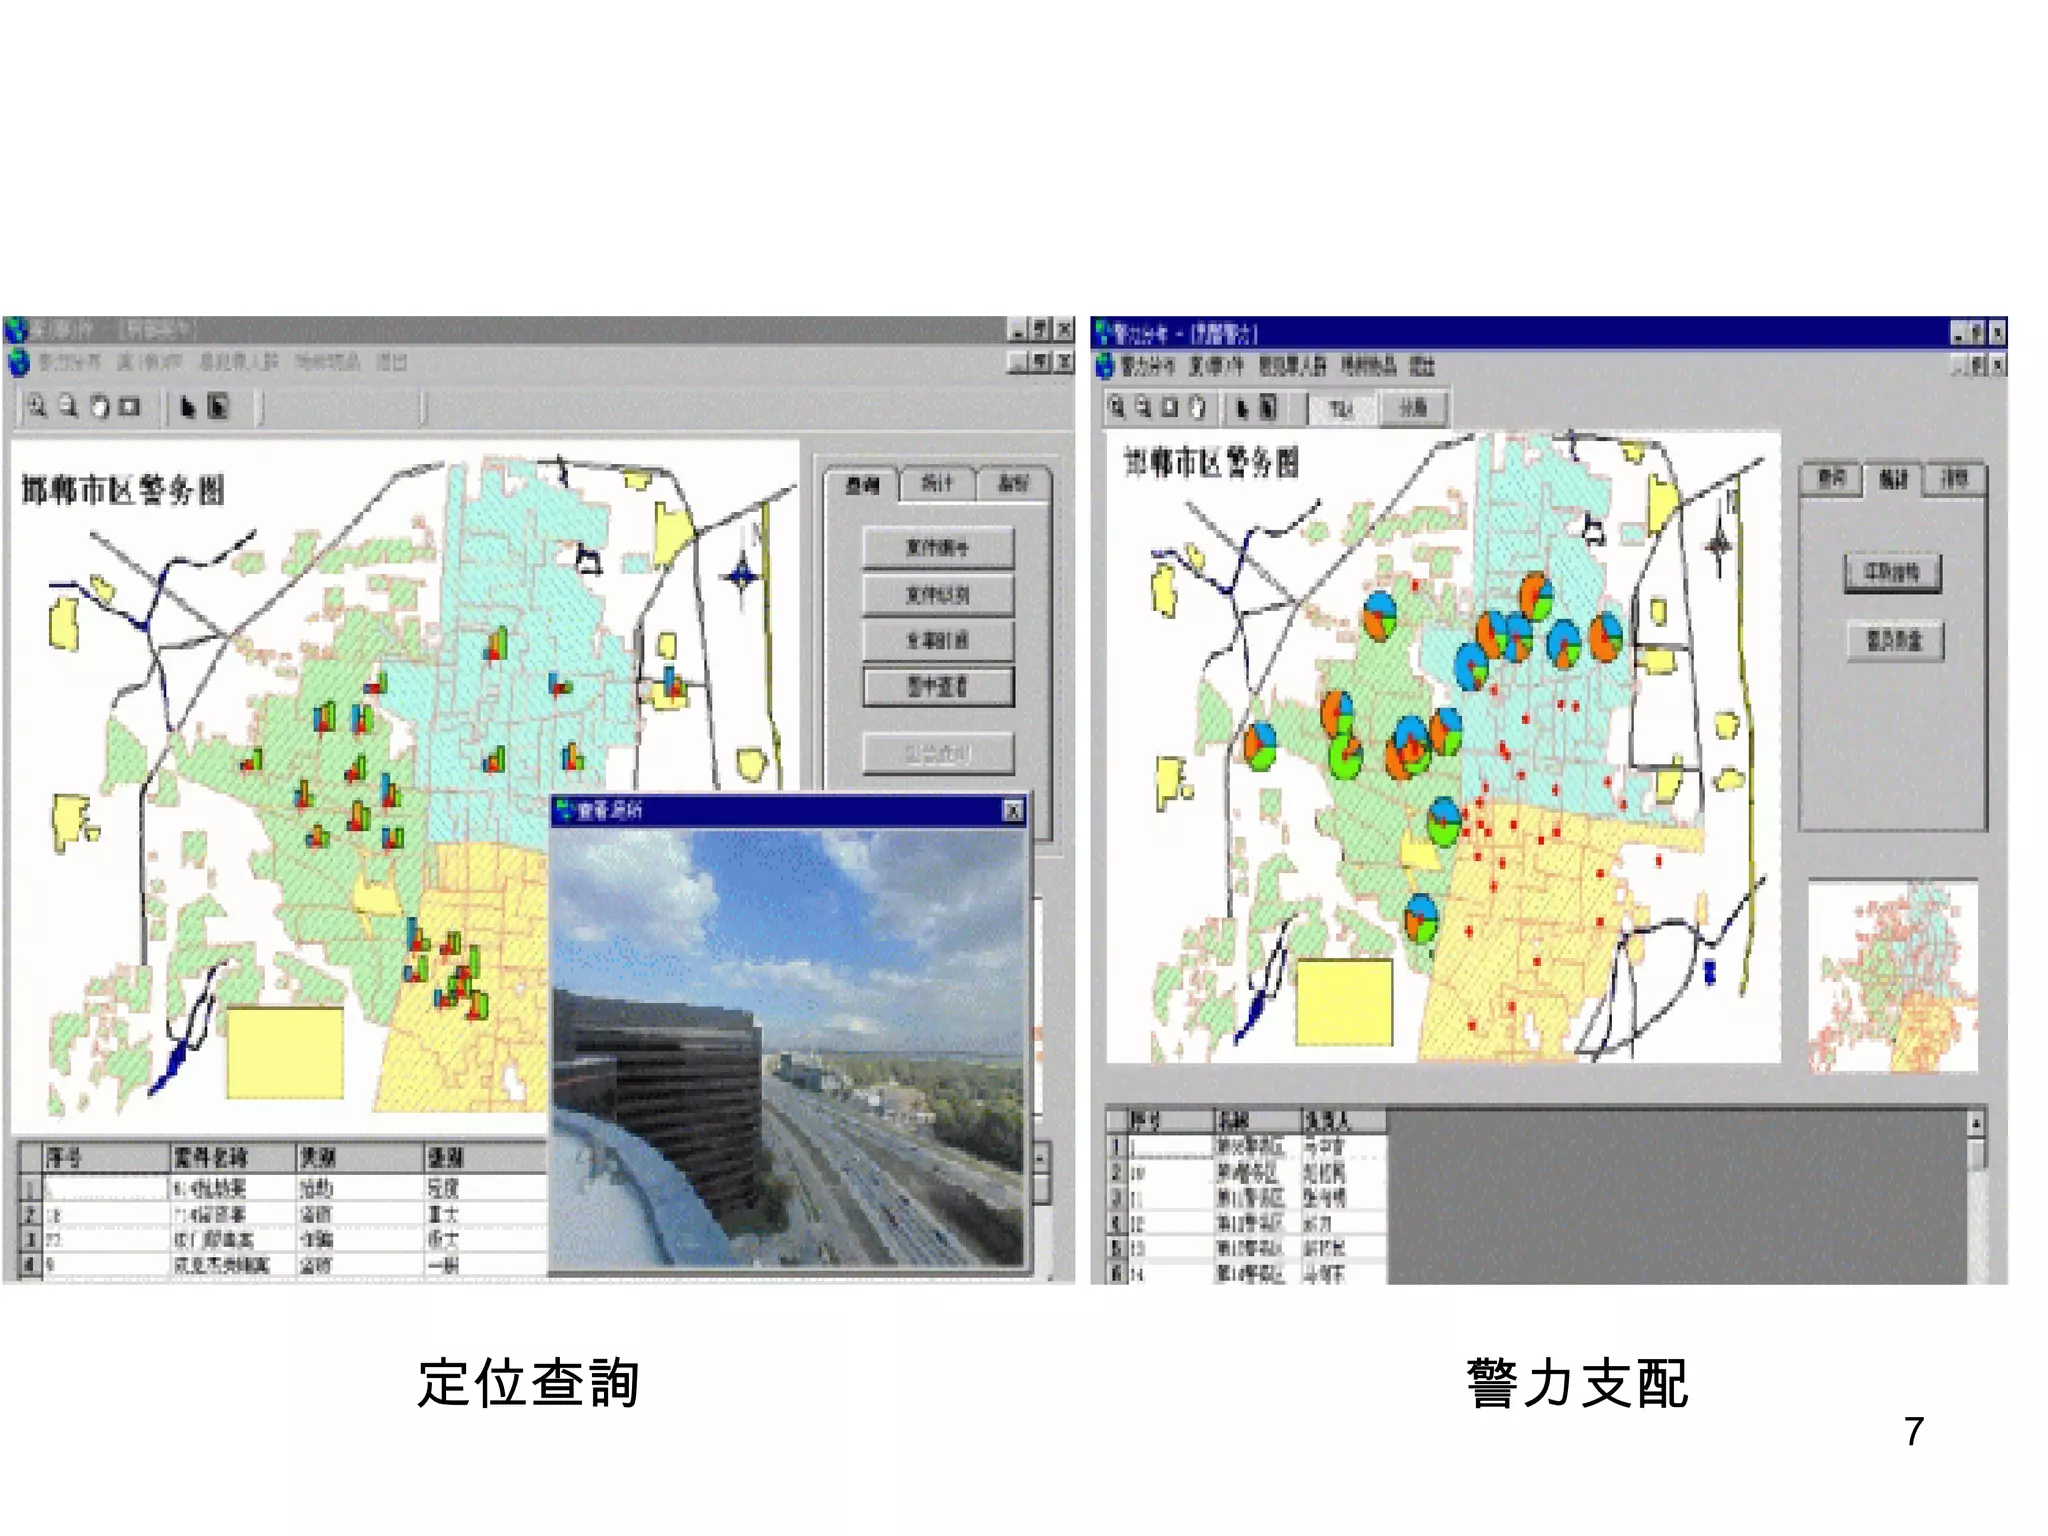
Task: Click zoom-out magnifier in left window toolbar
Action: coord(68,407)
